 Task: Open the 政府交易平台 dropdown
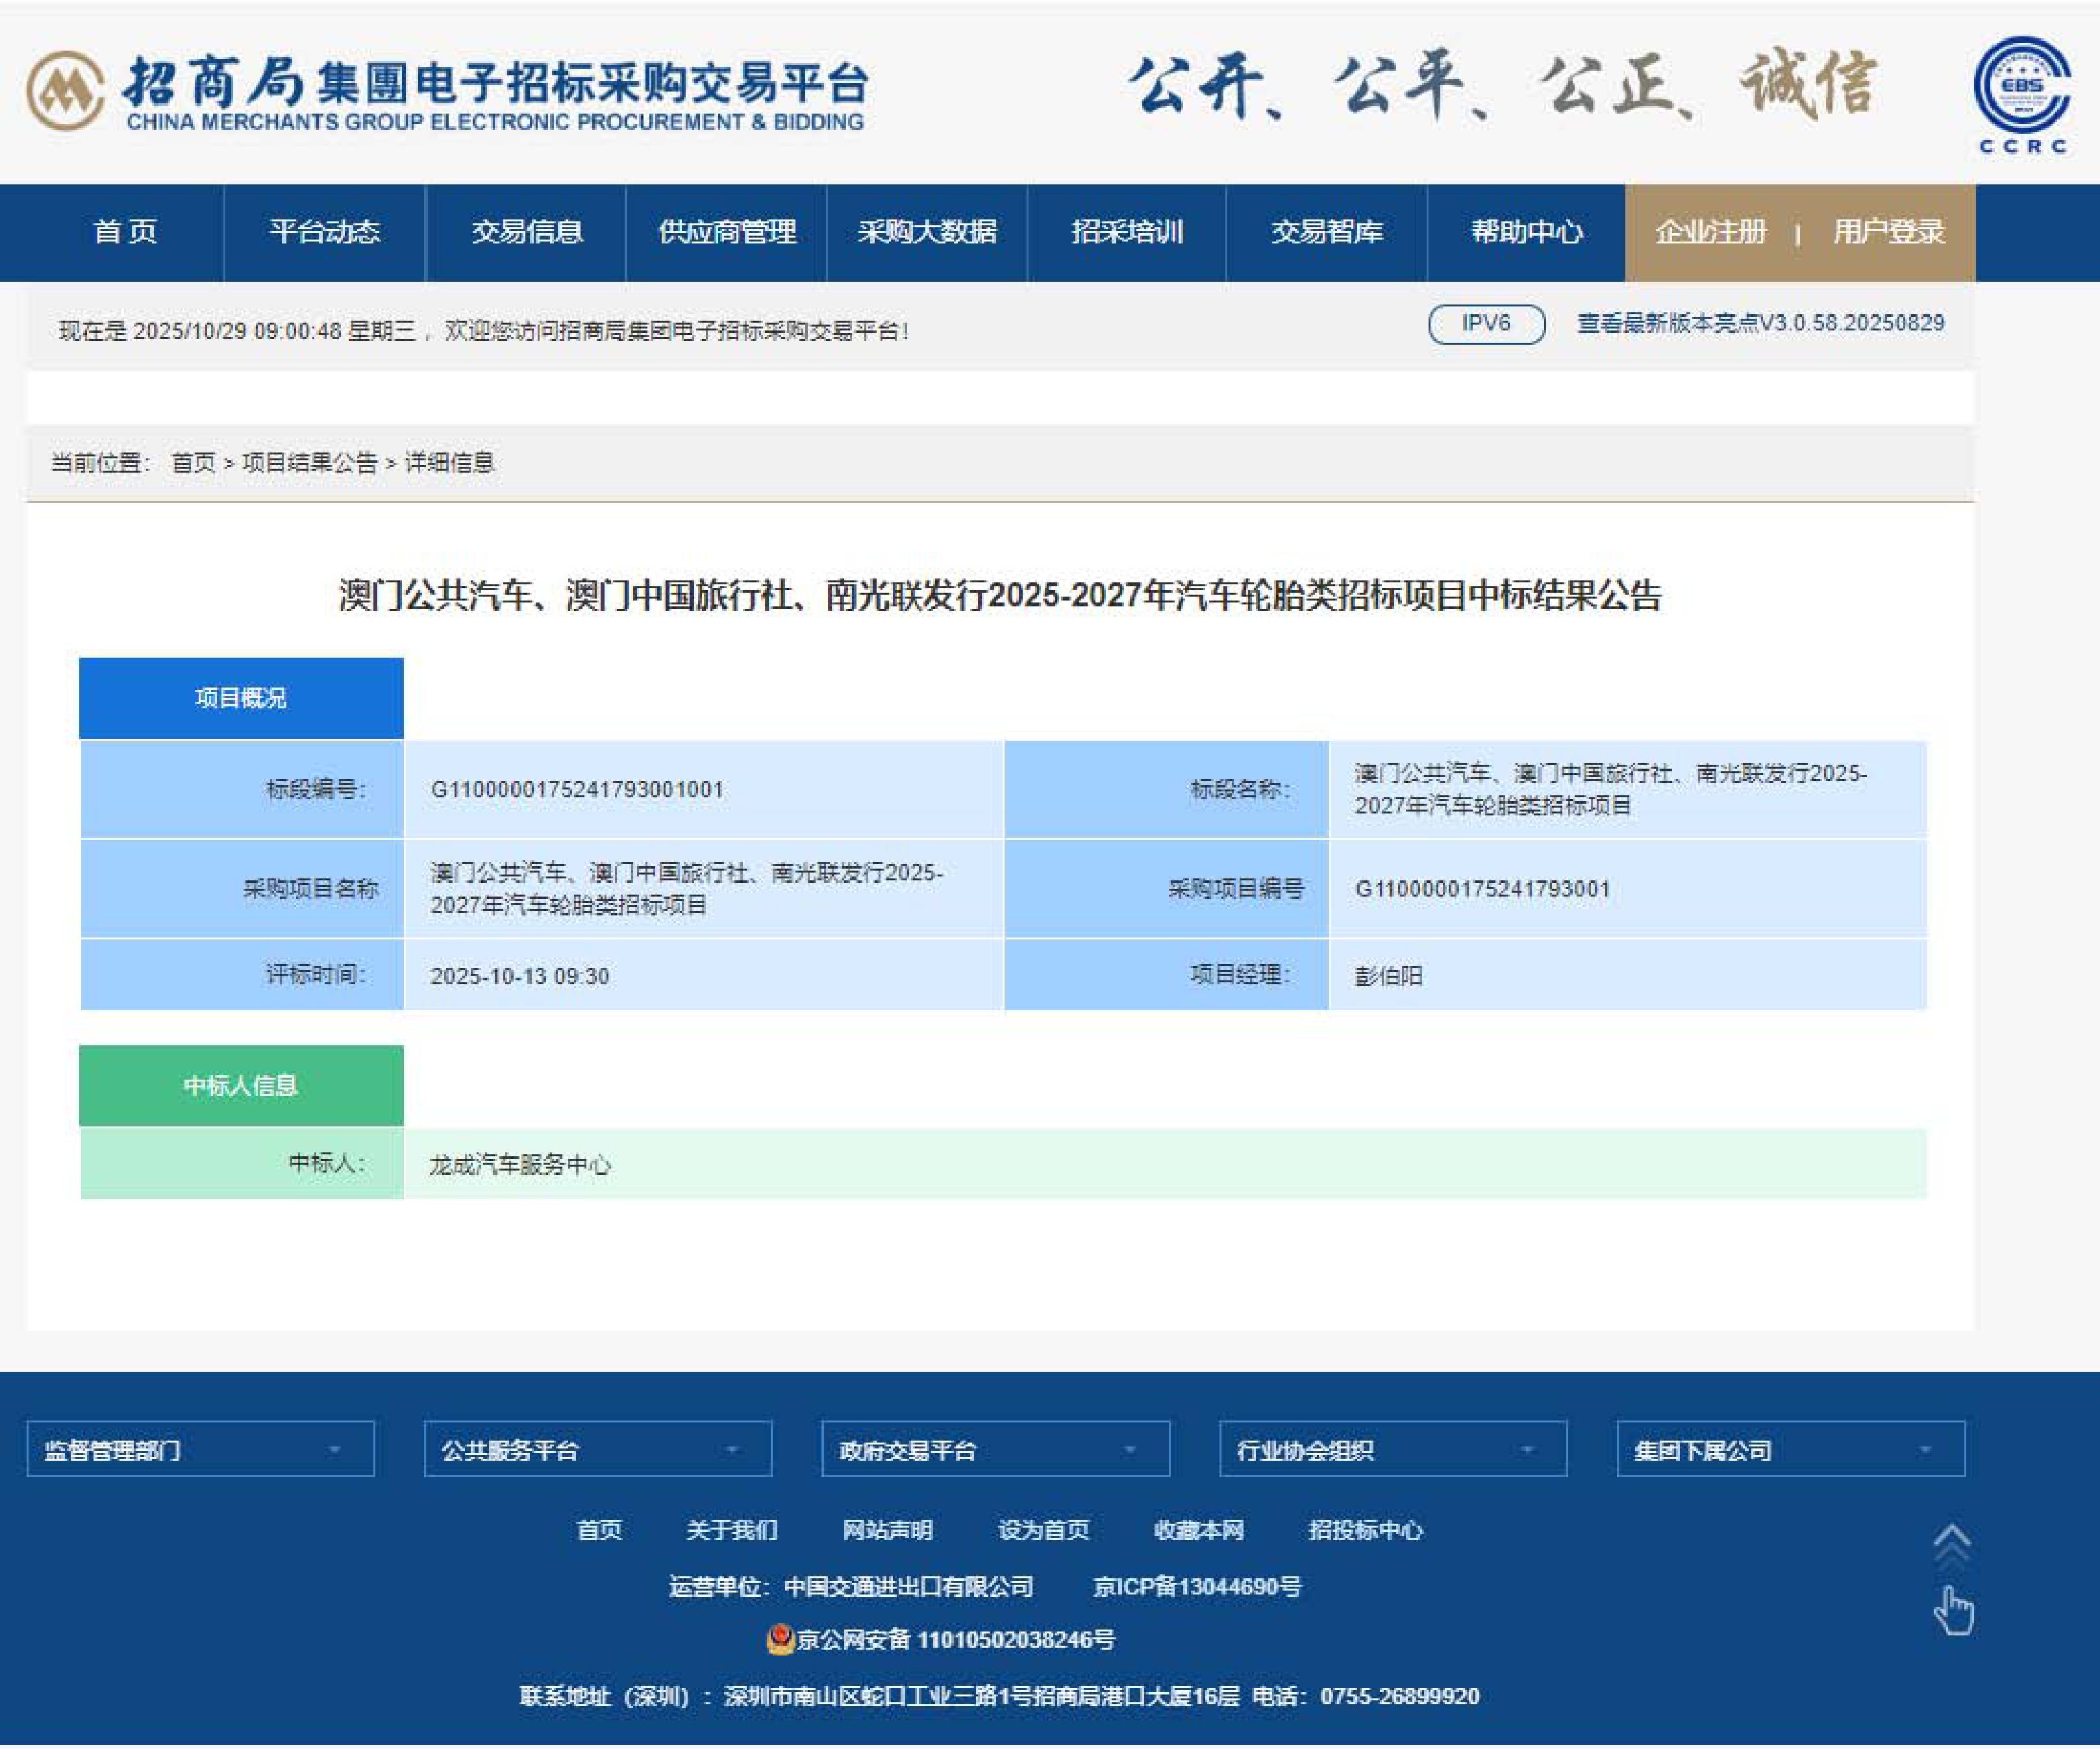(995, 1449)
